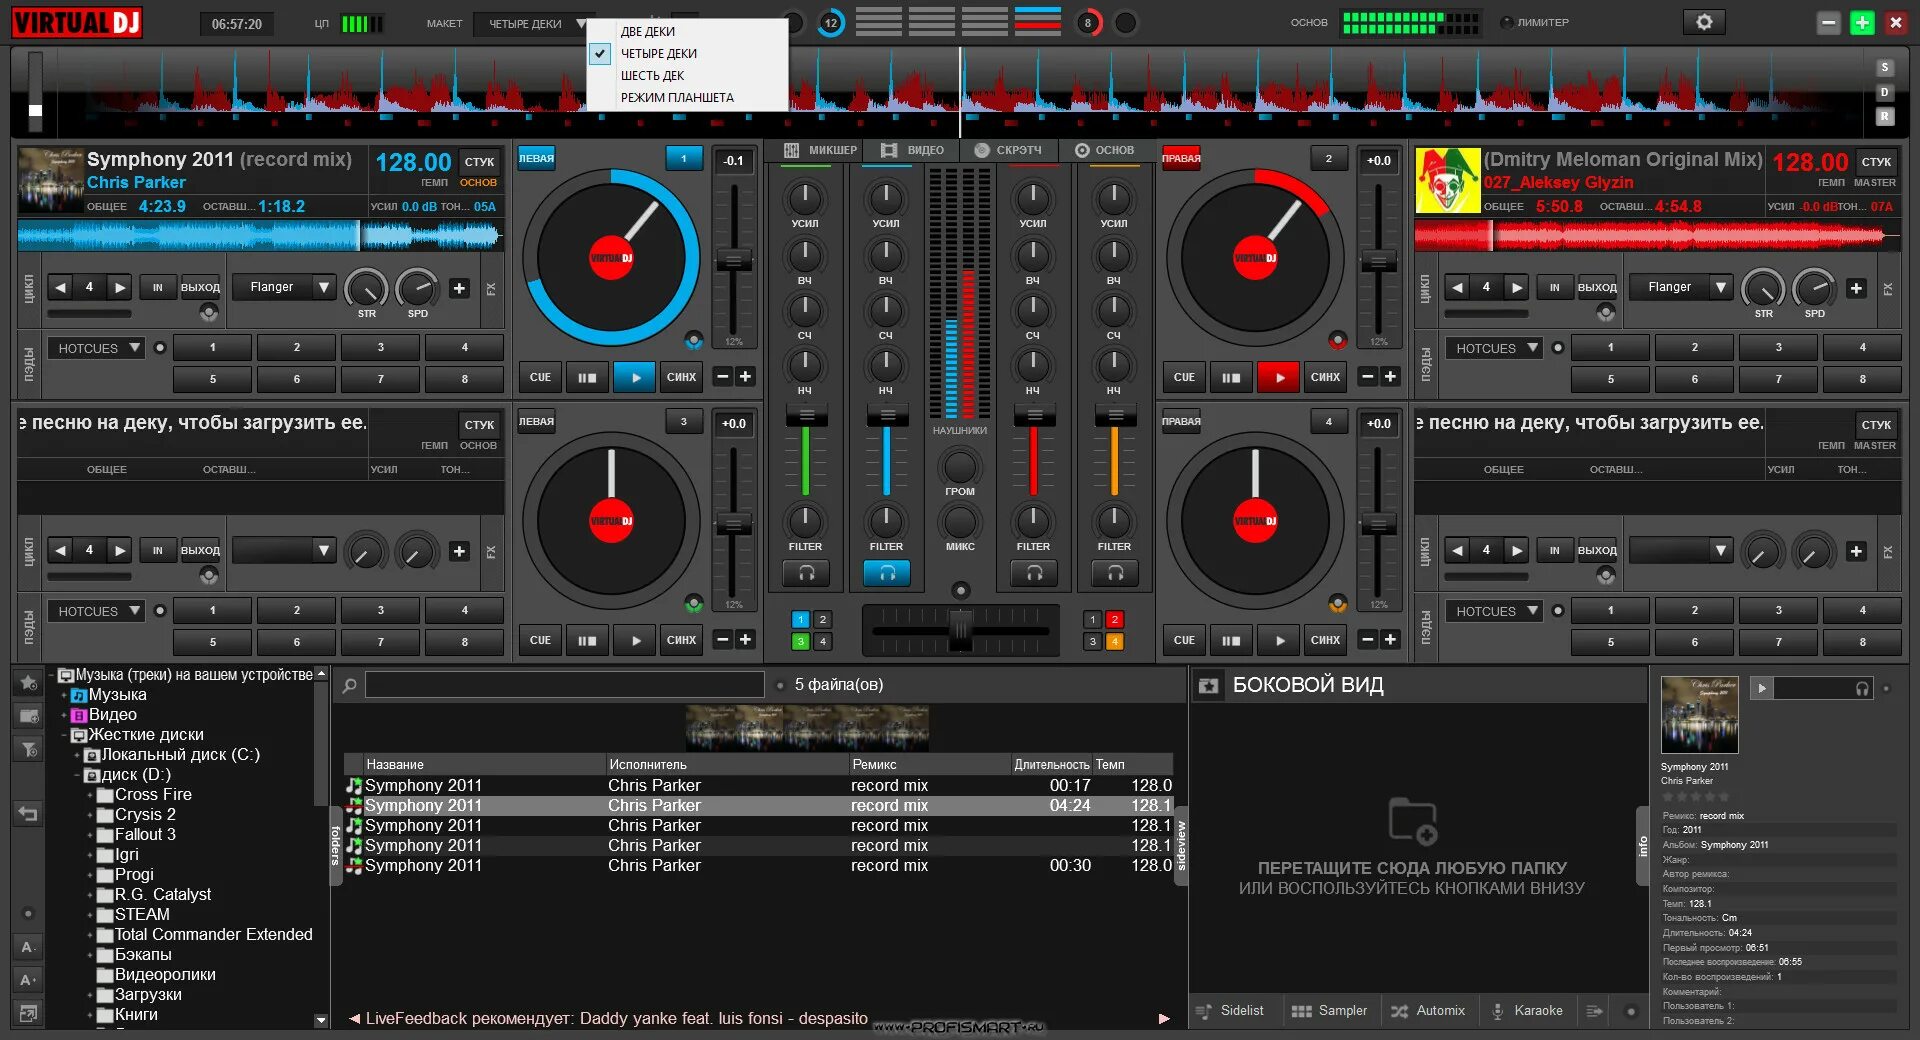Screen dimensions: 1920x1040
Task: Pause deck 1 with the pause button
Action: 587,377
